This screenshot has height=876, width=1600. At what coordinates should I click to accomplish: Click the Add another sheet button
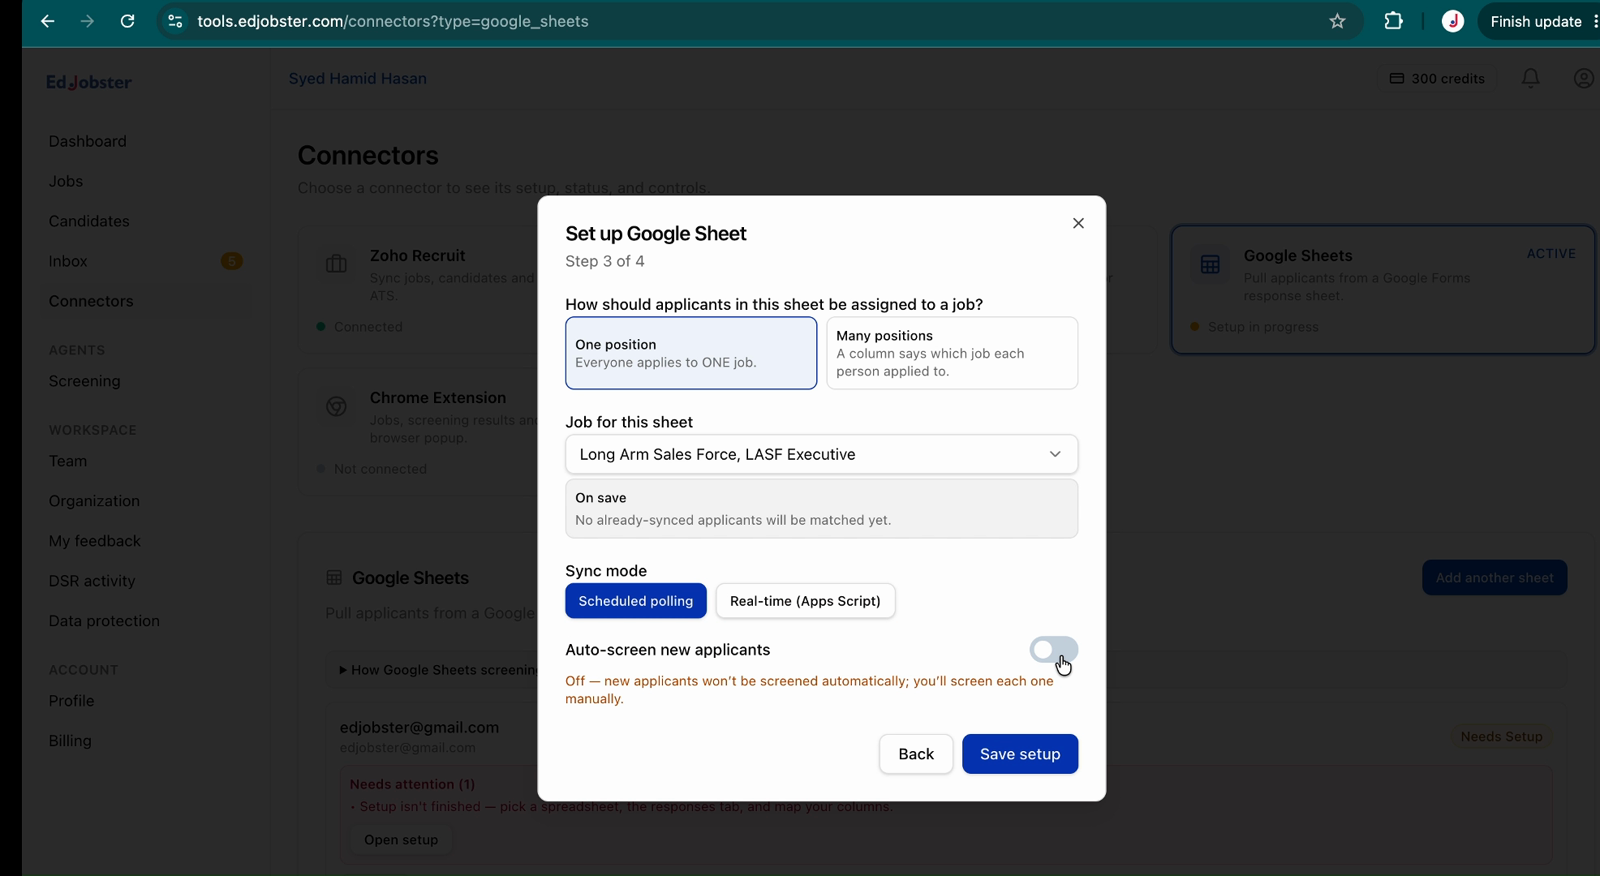click(1494, 578)
